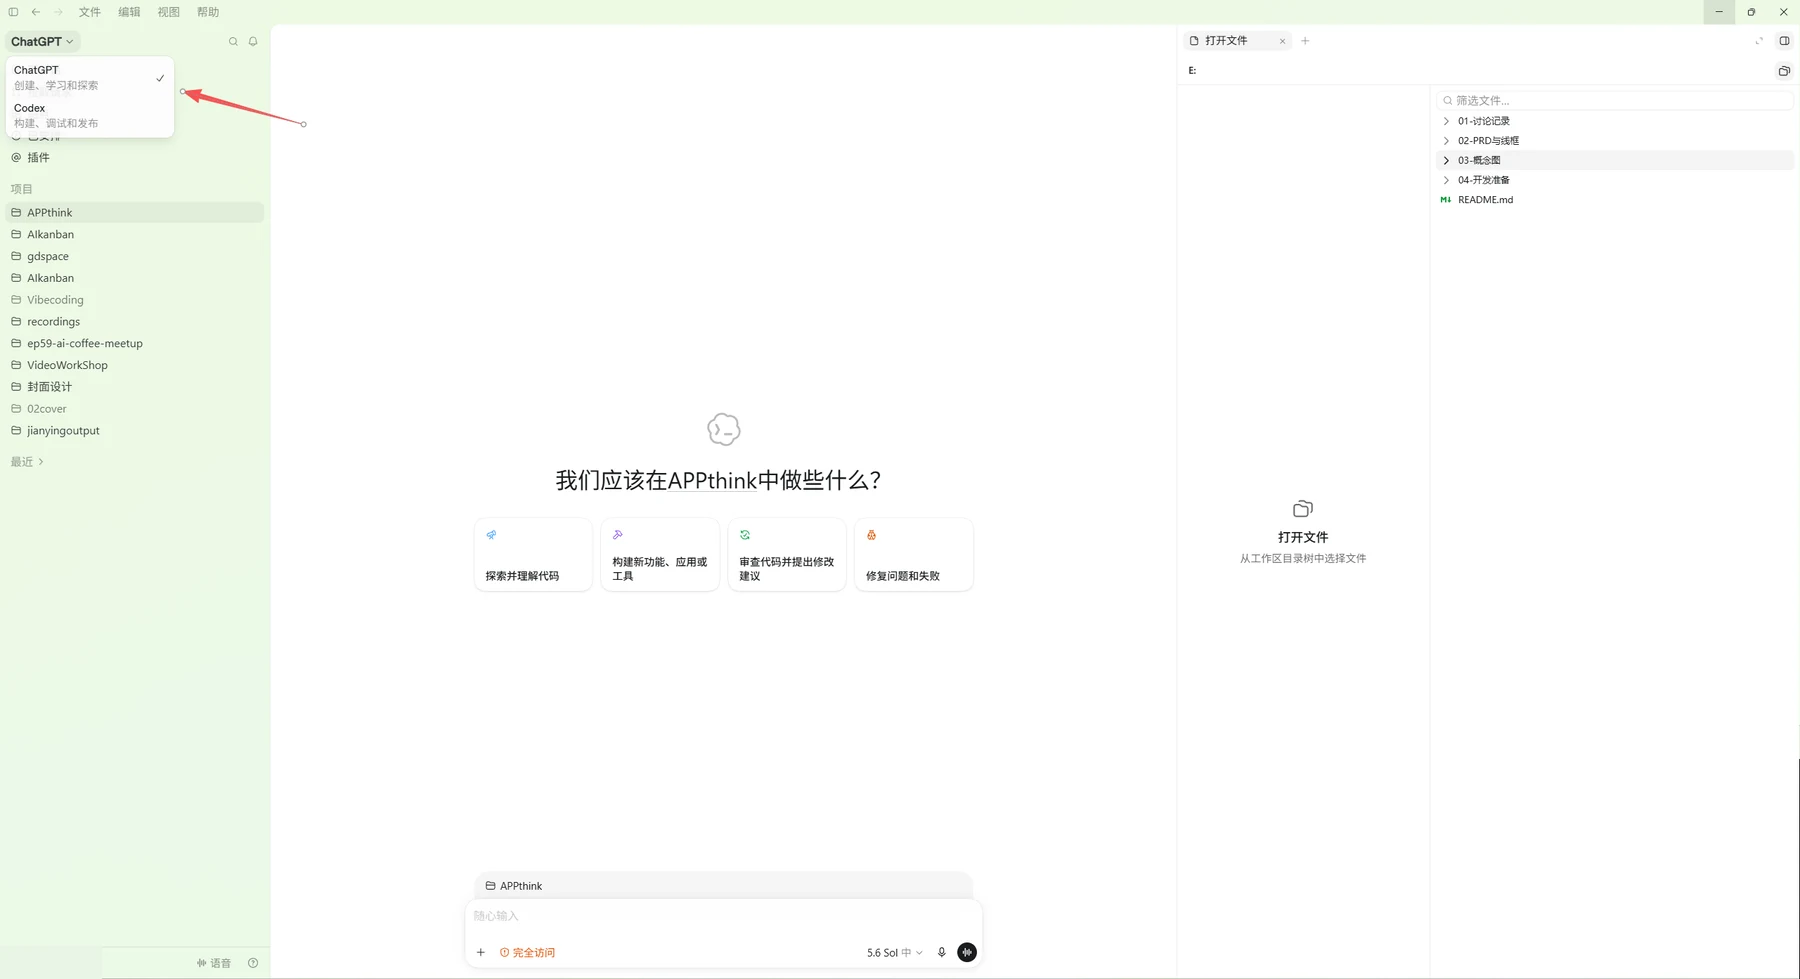Open the 5.6 Sol 中 model dropdown
Viewport: 1800px width, 979px height.
tap(894, 953)
